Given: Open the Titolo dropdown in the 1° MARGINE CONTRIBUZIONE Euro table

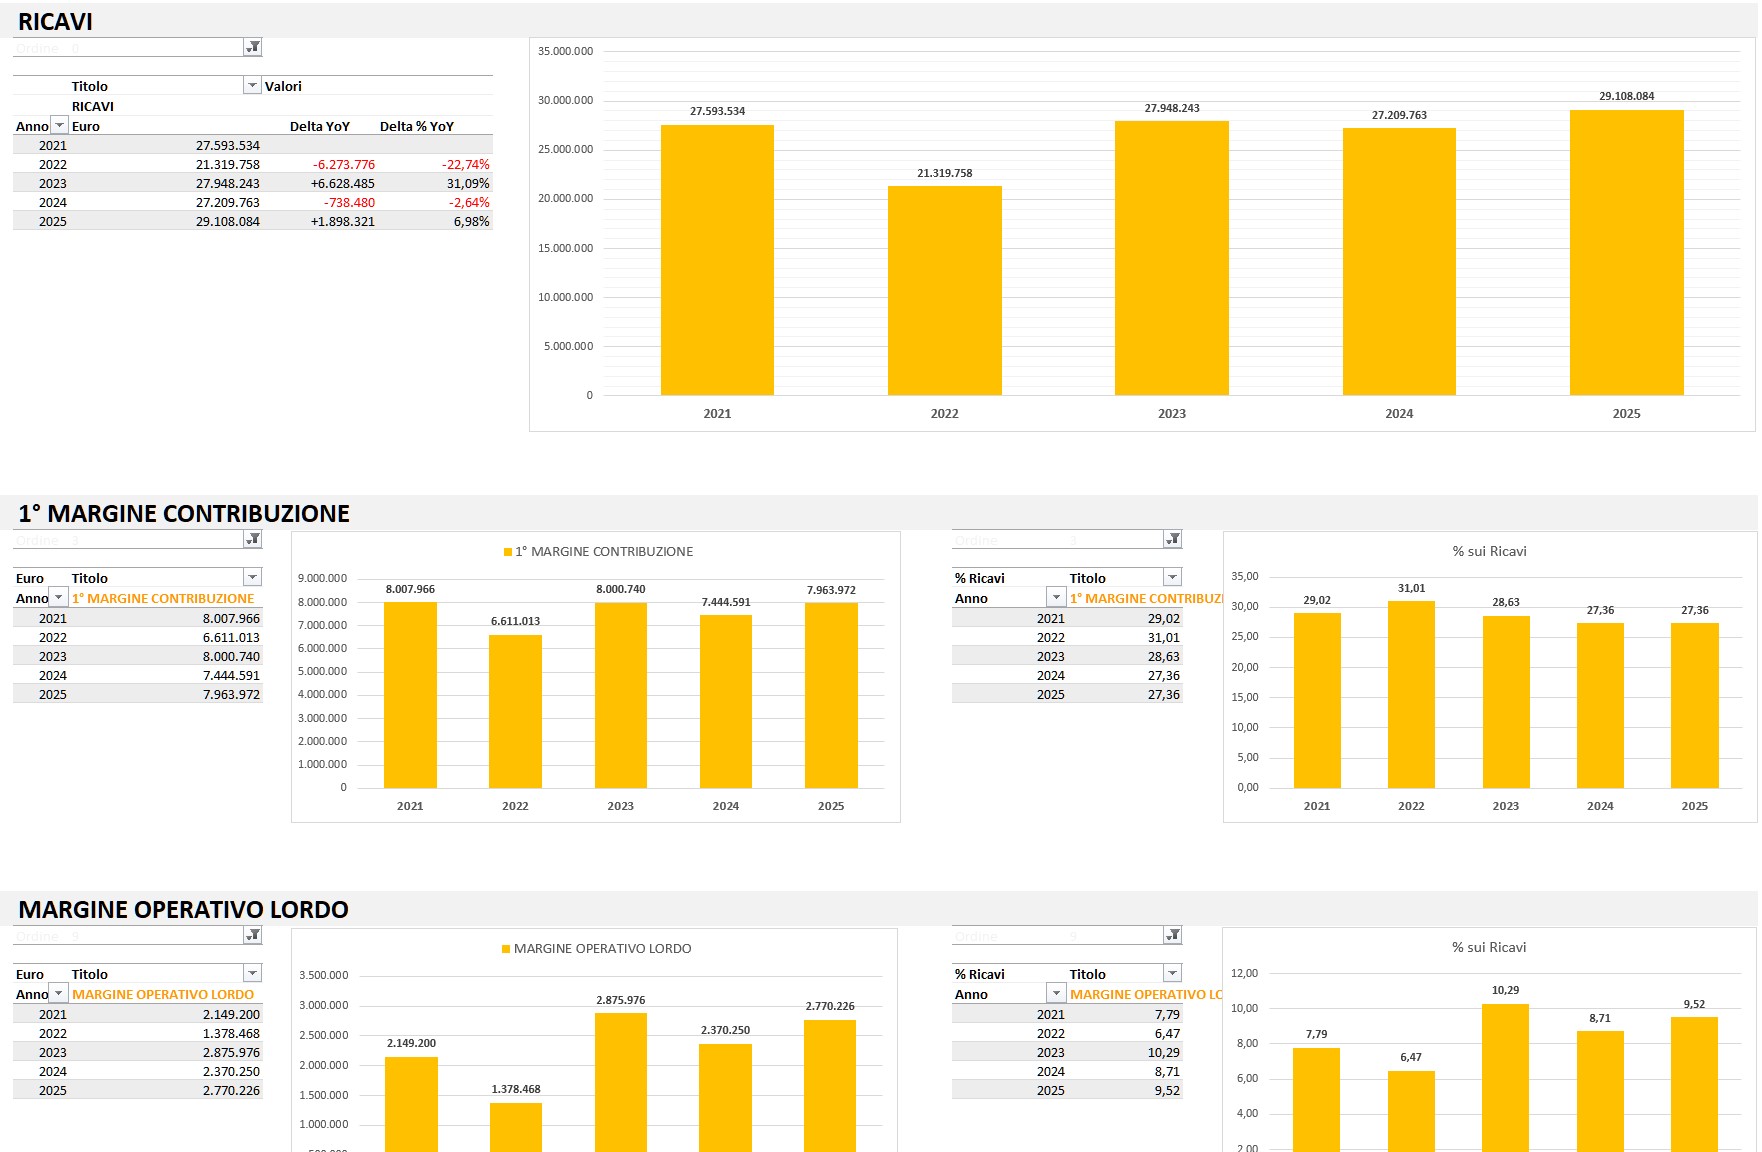Looking at the screenshot, I should (252, 578).
